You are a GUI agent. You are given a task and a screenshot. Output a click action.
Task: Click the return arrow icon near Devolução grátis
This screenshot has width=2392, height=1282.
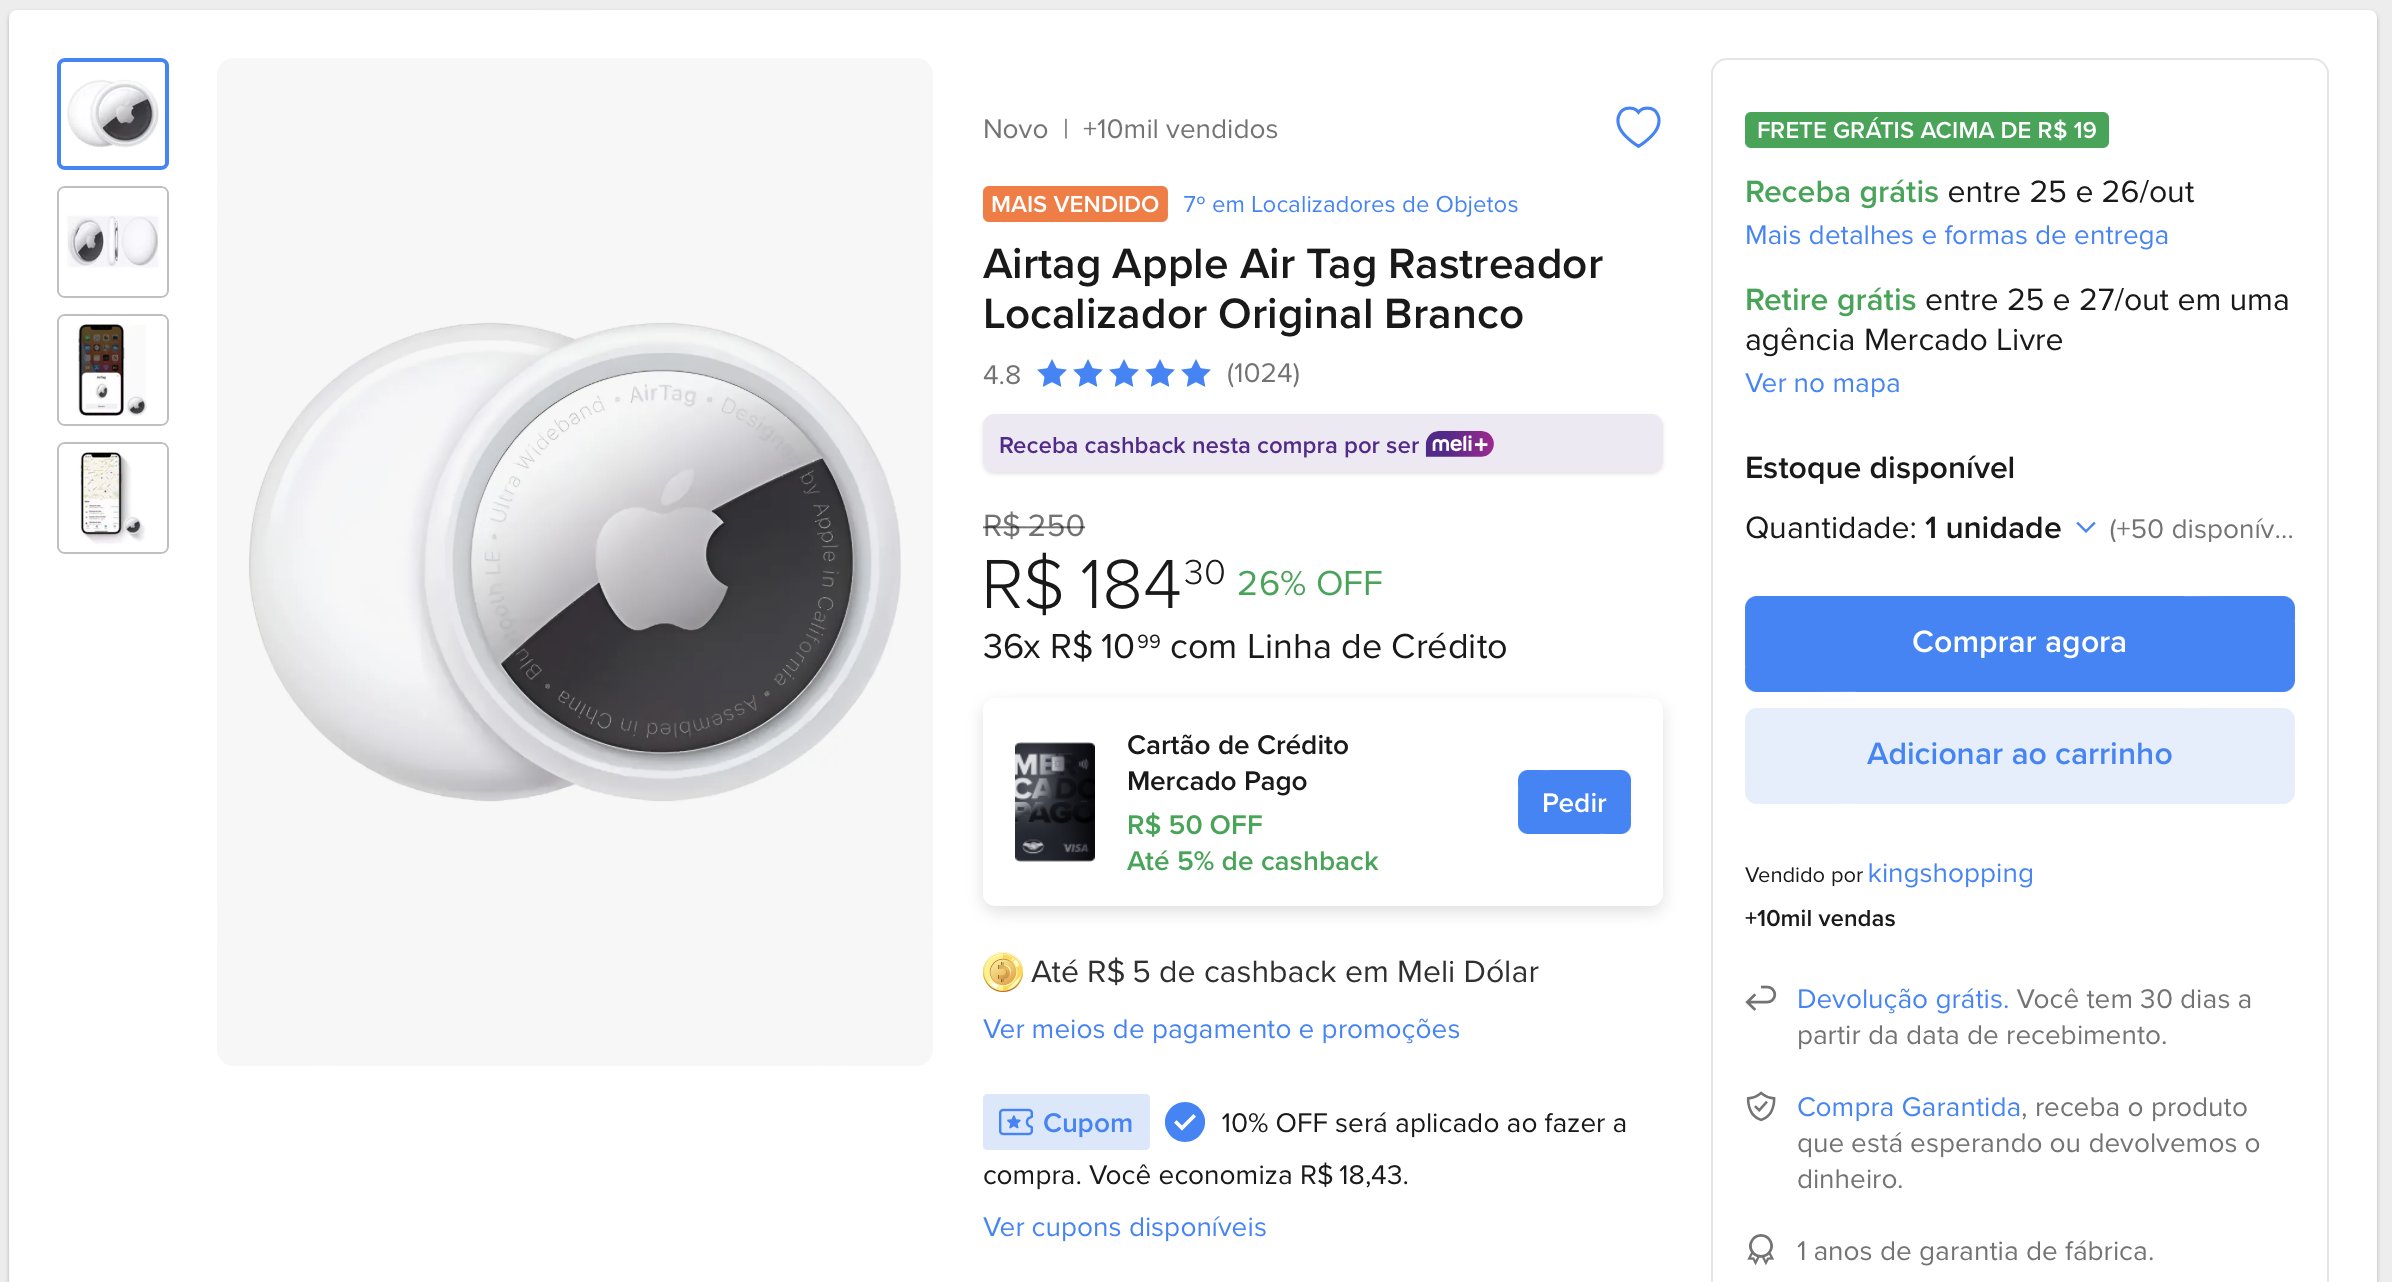point(1761,998)
